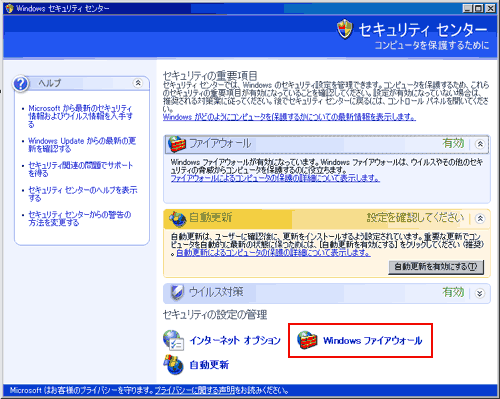Open Windows ファイアウォール settings link
The width and height of the screenshot is (500, 399).
(x=373, y=341)
